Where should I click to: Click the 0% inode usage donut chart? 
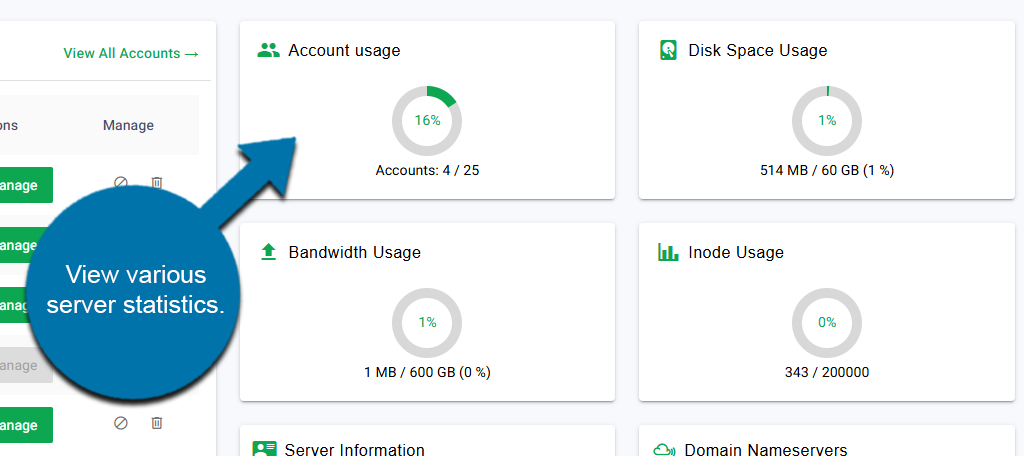coord(827,322)
